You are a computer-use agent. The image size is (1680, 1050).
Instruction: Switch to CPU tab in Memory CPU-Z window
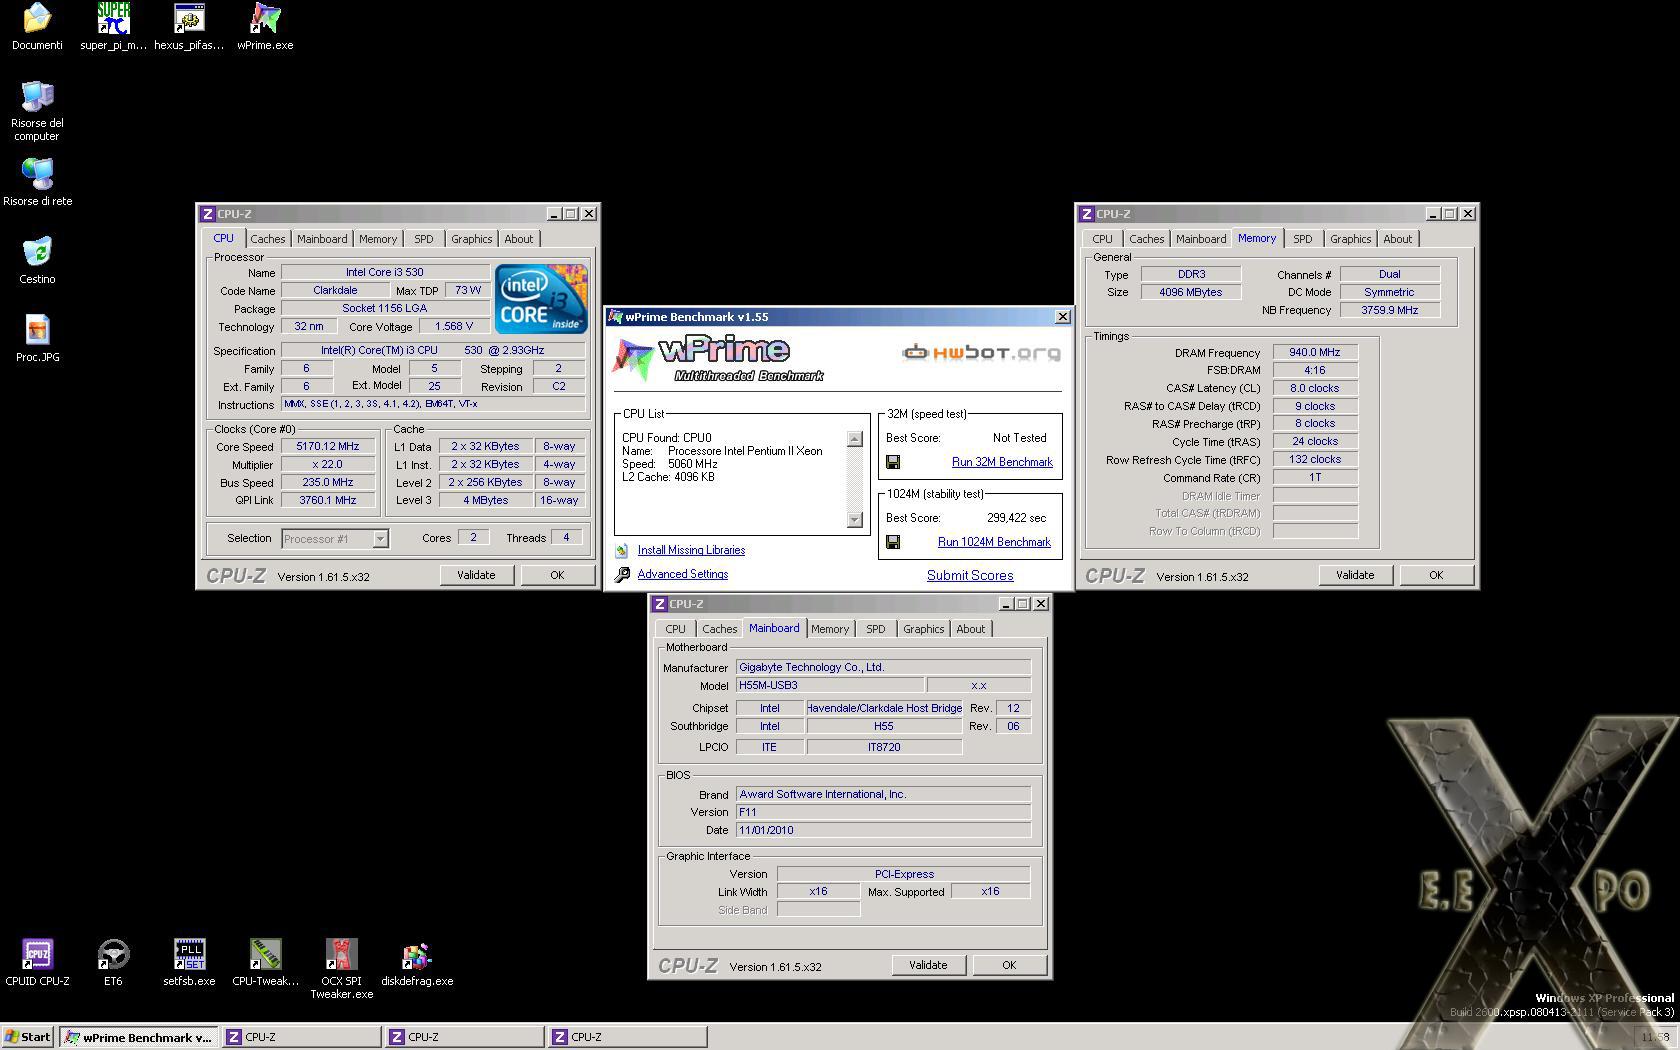[1102, 239]
